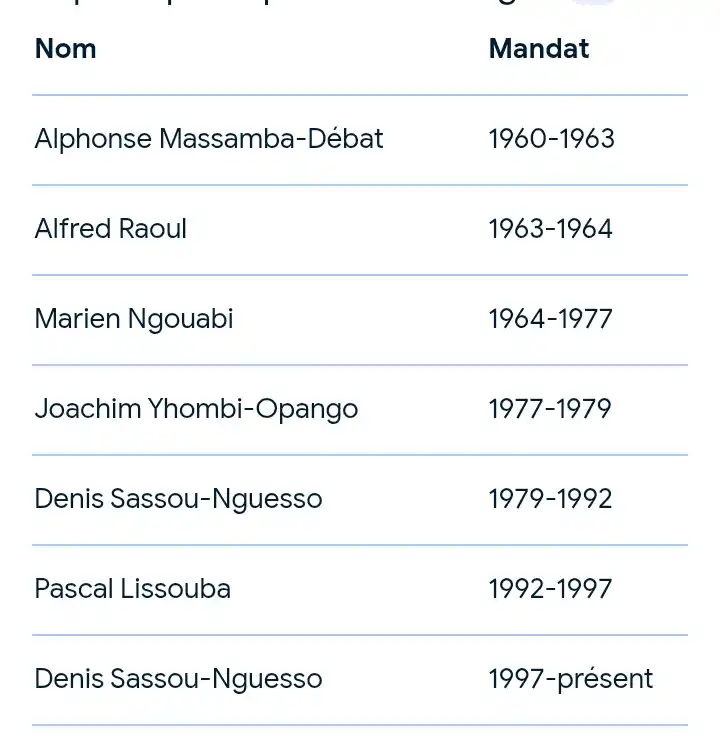
Task: Click the Nom column header
Action: [x=65, y=49]
